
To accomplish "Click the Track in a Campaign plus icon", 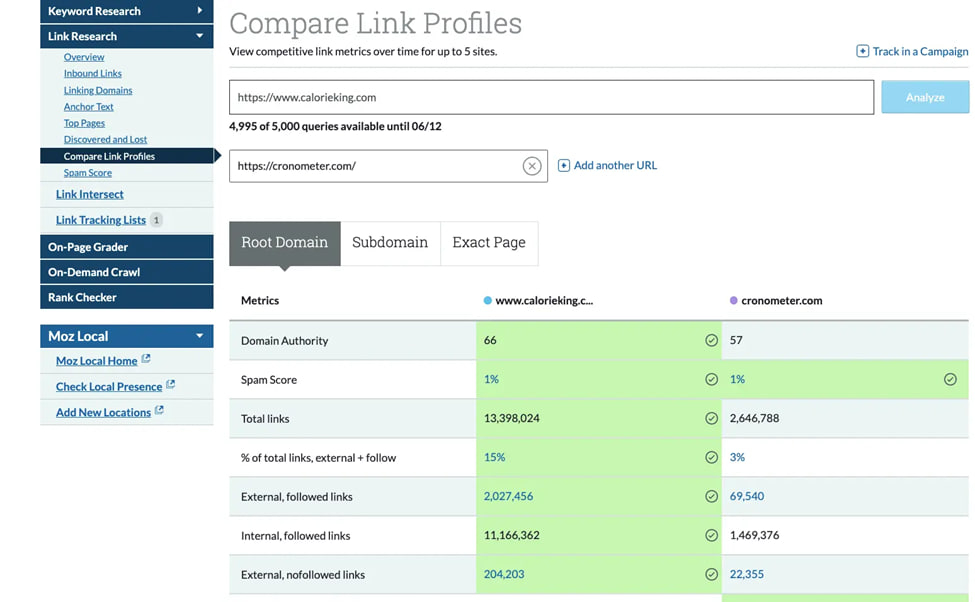I will (x=862, y=51).
